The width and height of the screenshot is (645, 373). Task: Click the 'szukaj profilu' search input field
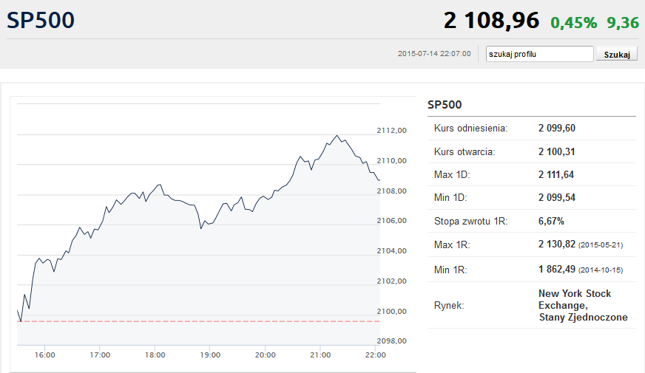539,54
